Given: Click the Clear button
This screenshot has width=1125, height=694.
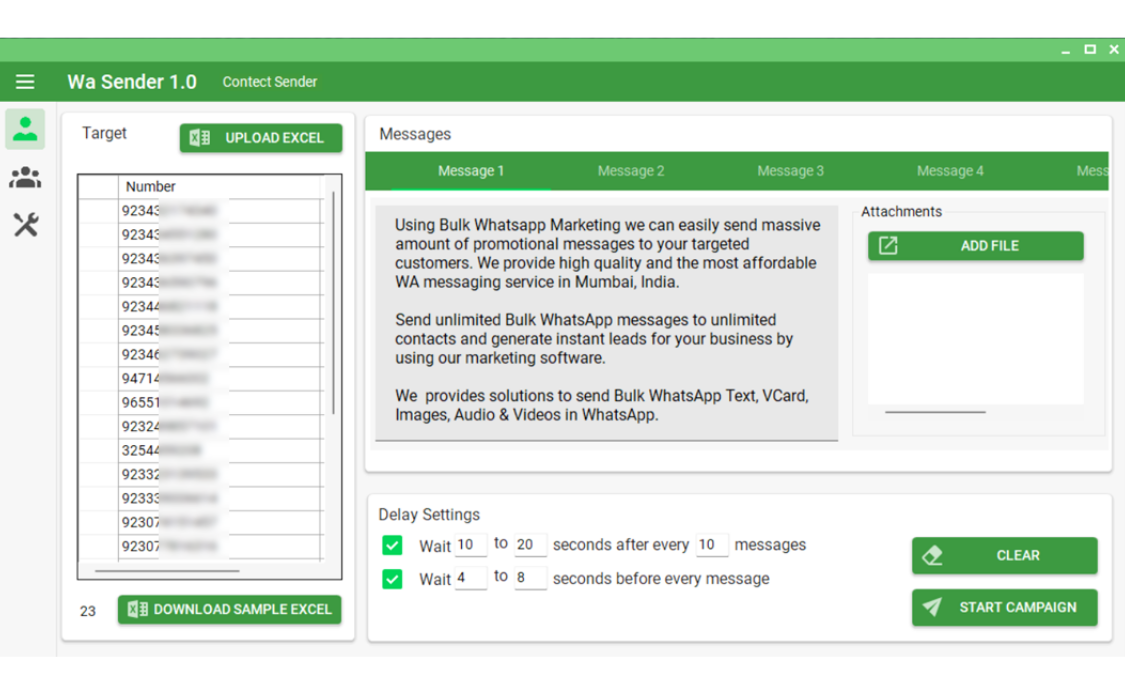Looking at the screenshot, I should coord(1004,555).
